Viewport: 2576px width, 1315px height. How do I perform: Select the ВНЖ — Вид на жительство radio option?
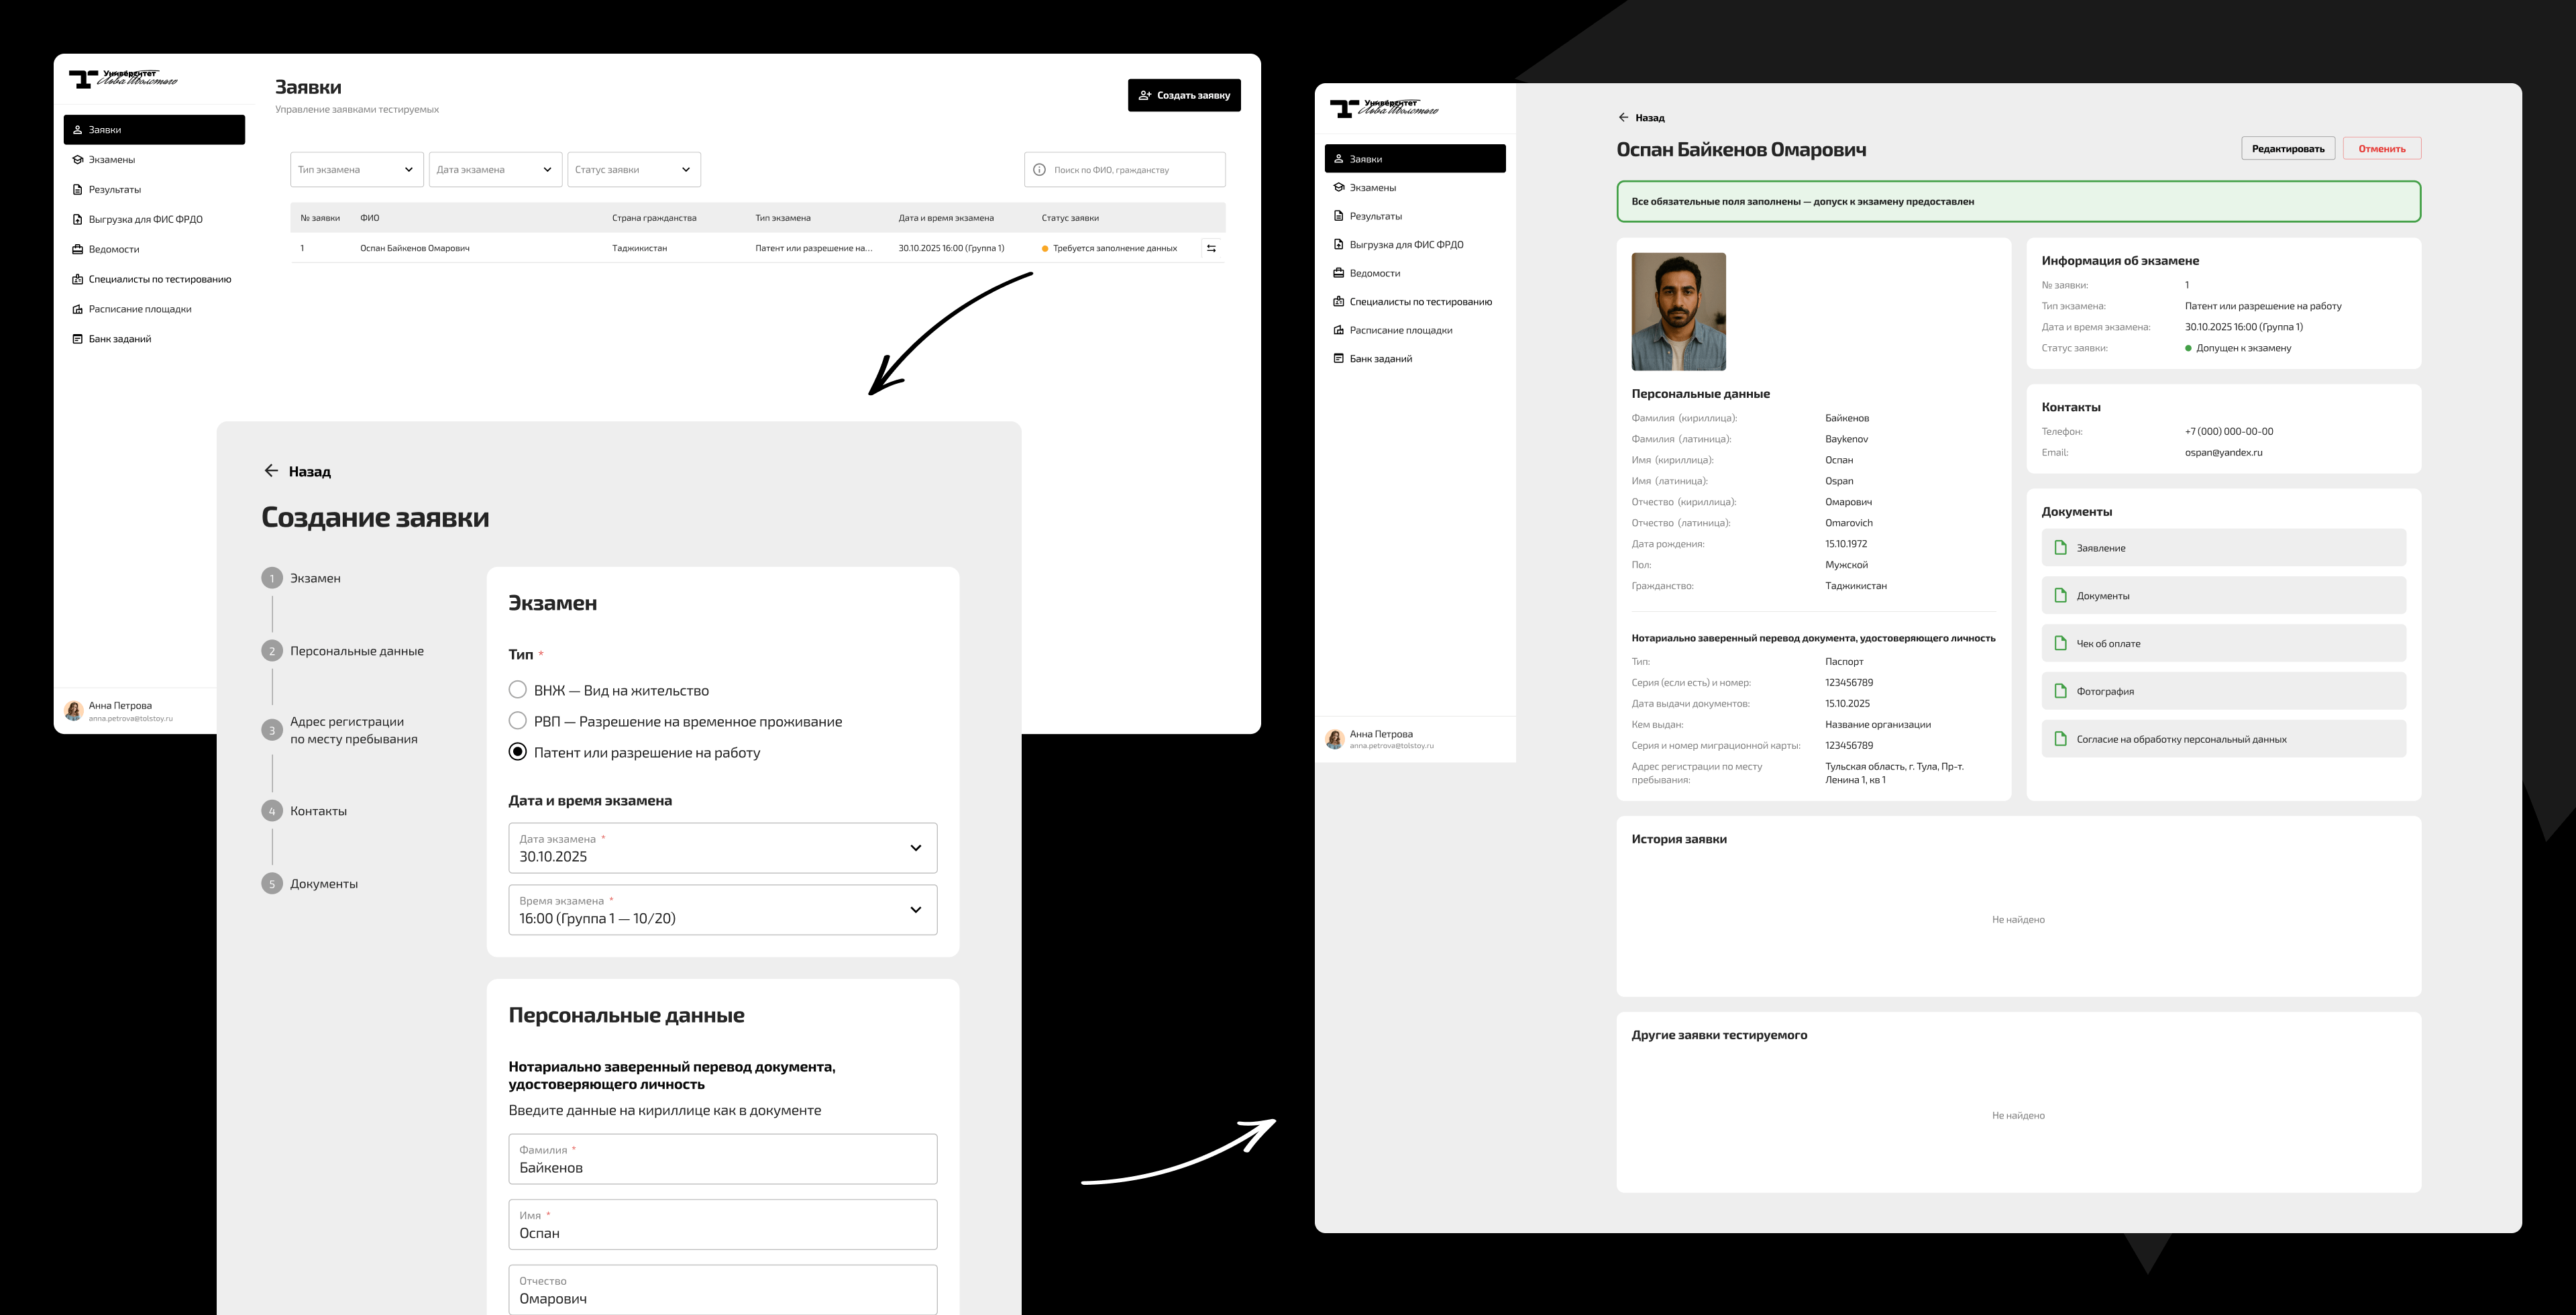[517, 690]
